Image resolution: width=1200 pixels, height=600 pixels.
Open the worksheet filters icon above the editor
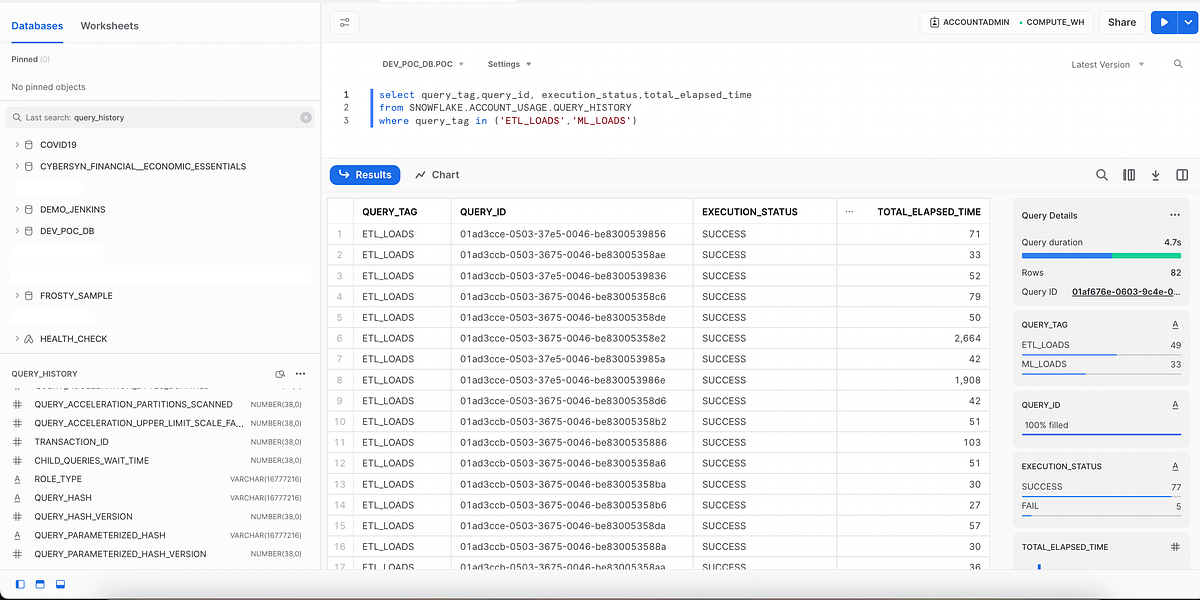point(345,21)
